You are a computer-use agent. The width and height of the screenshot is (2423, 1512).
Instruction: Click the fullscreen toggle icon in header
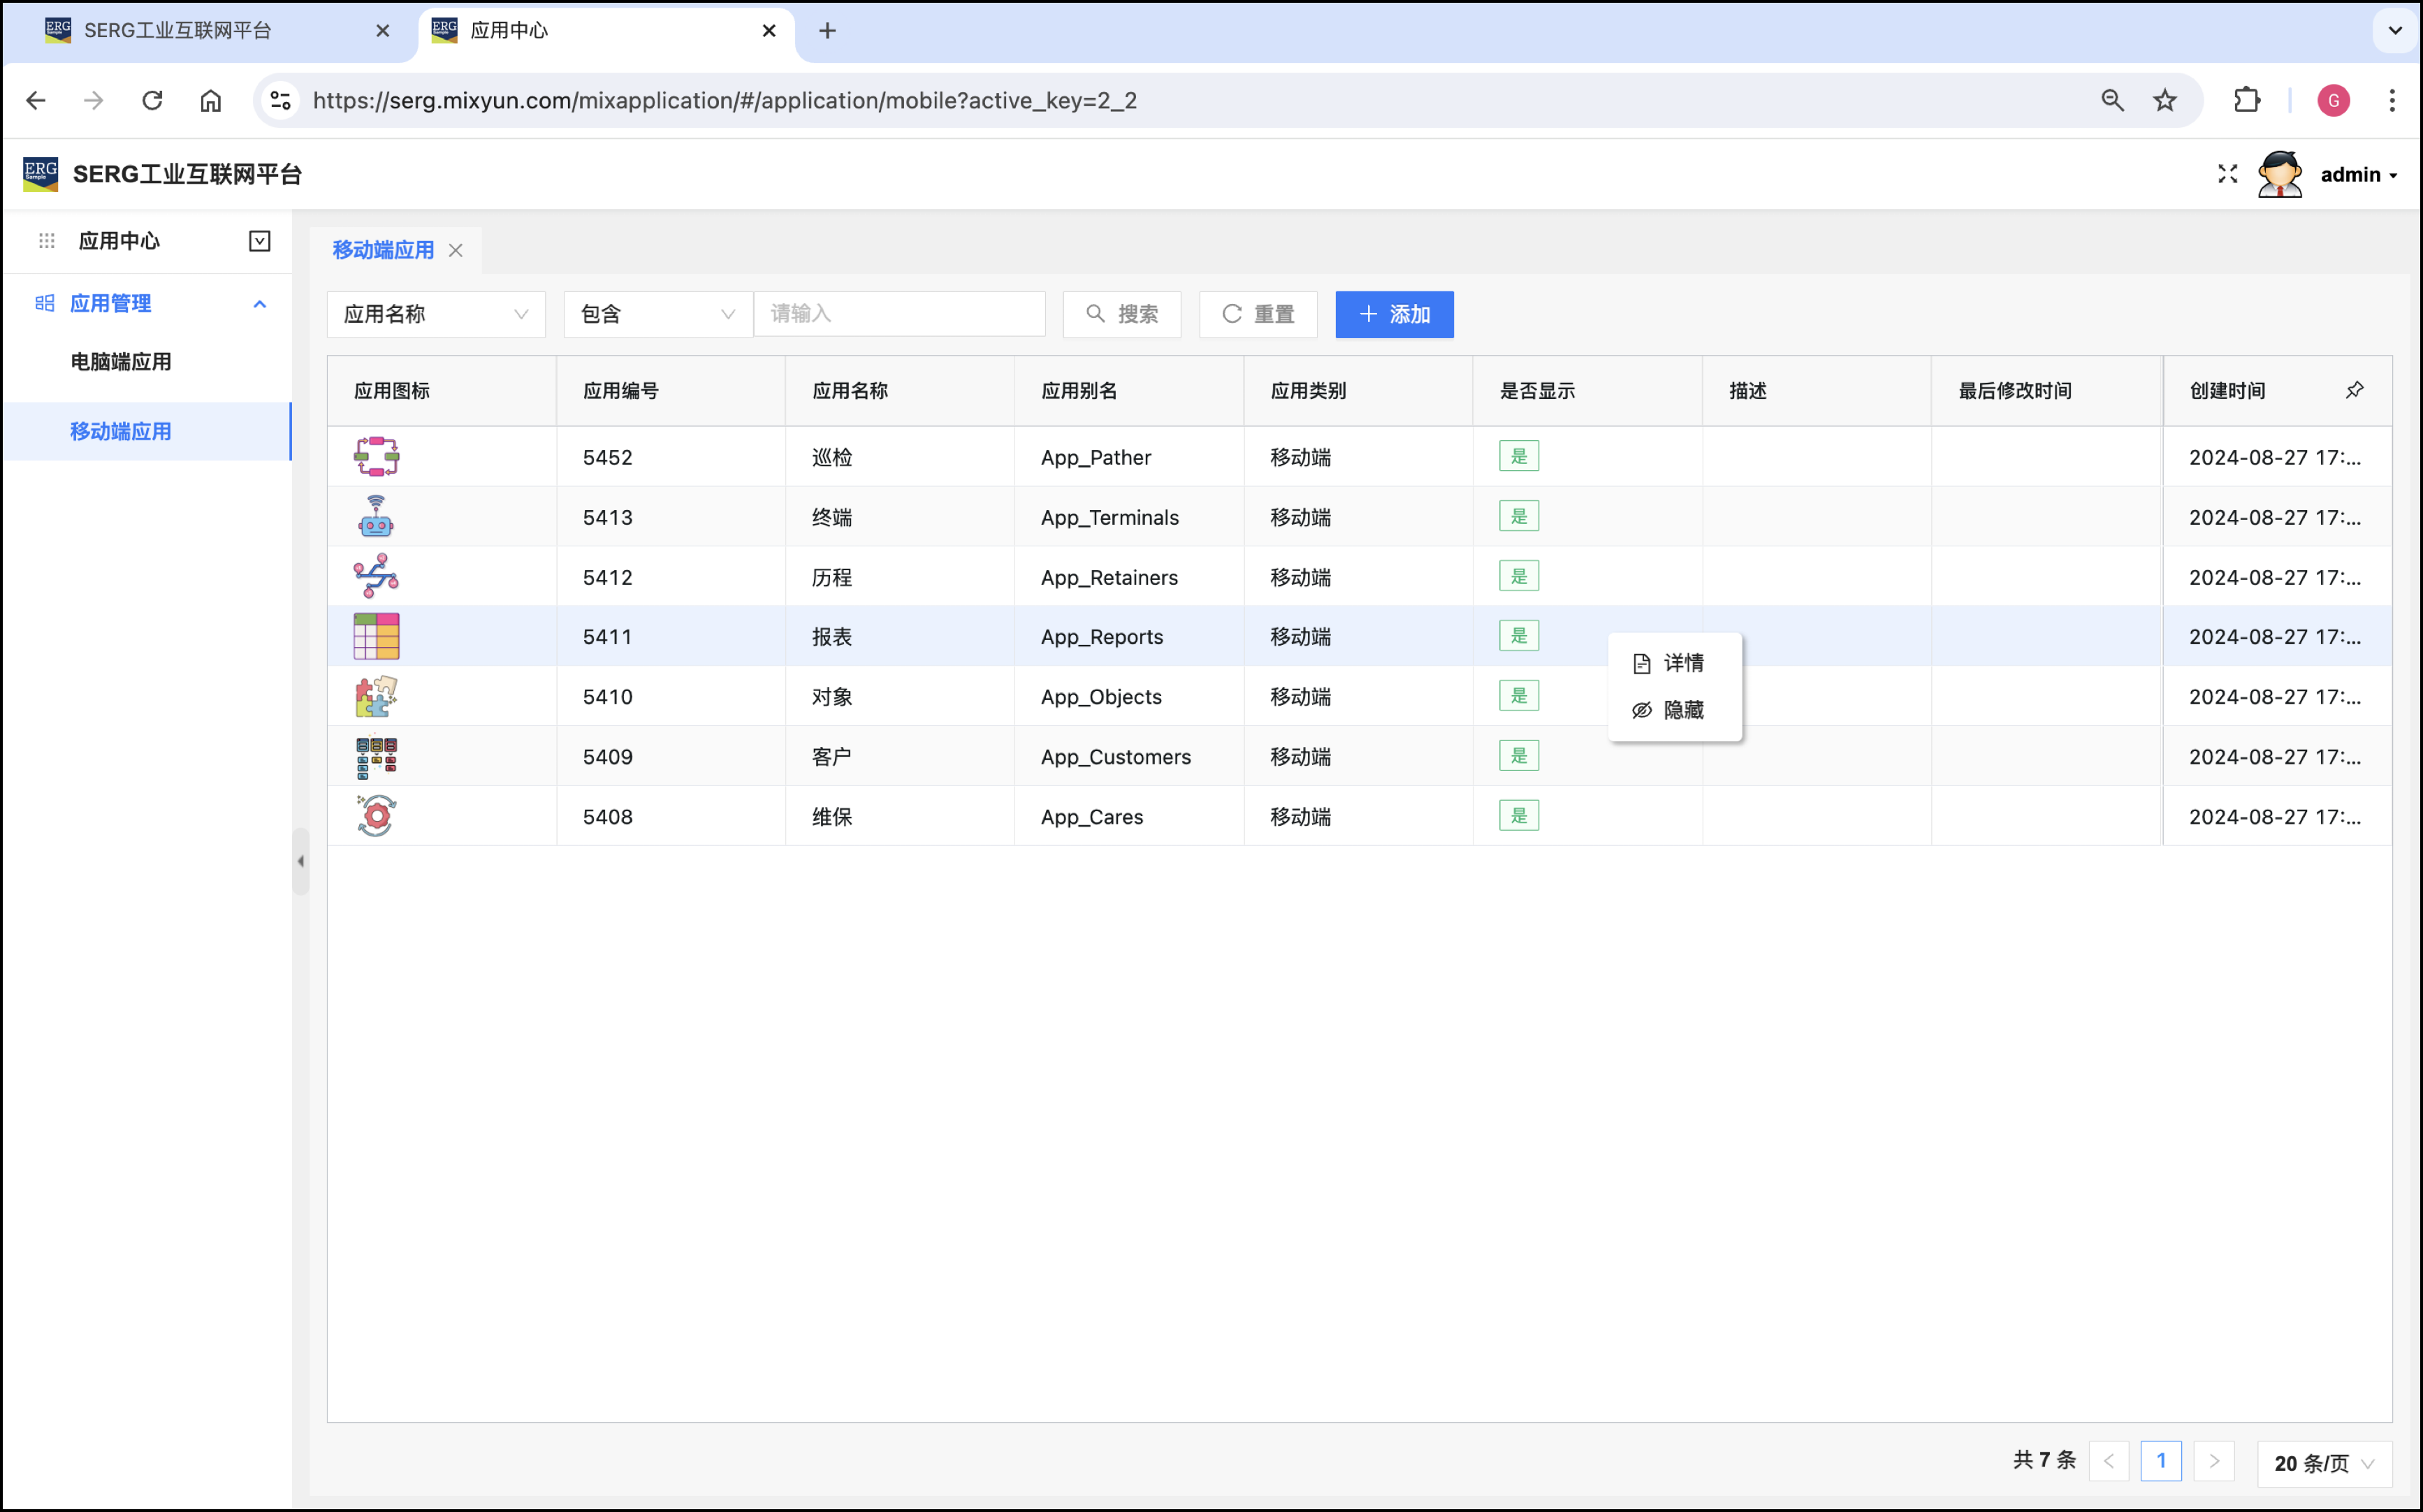coord(2227,174)
